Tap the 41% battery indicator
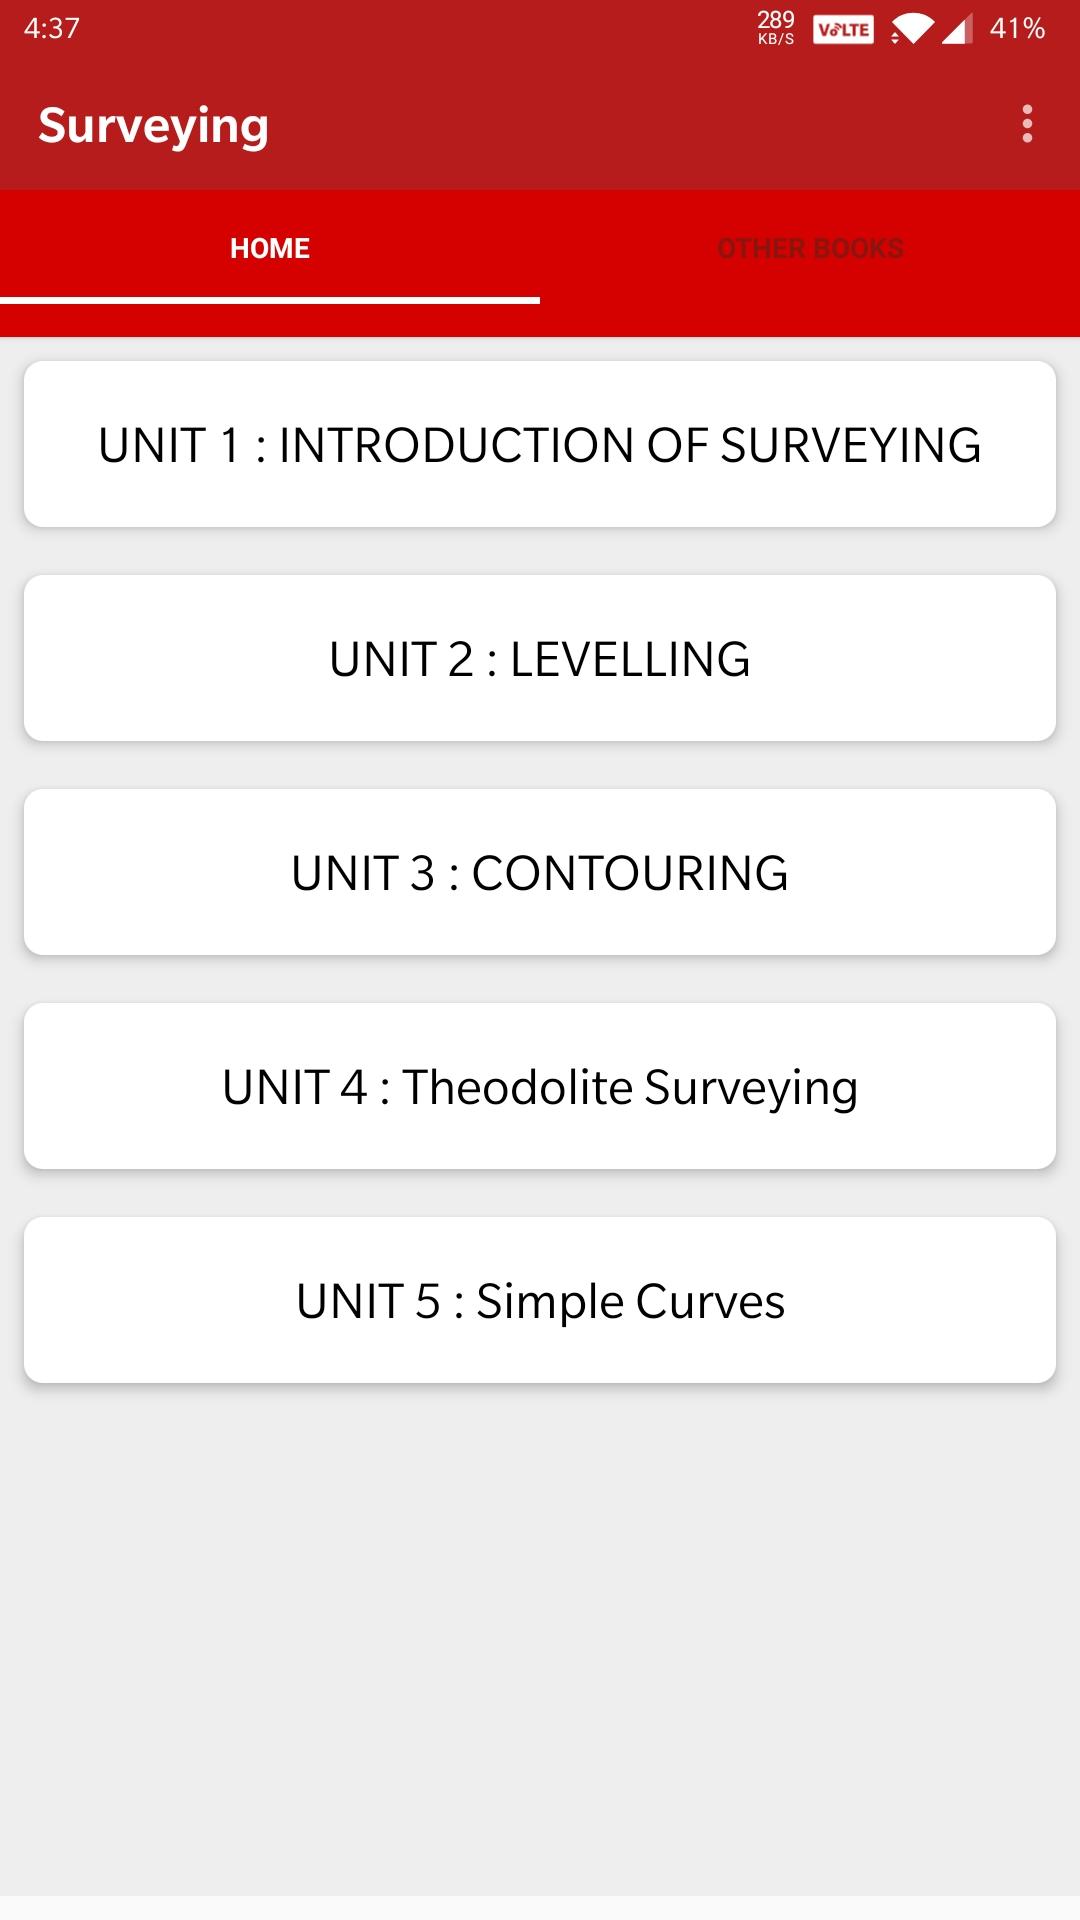This screenshot has height=1920, width=1080. [1017, 28]
